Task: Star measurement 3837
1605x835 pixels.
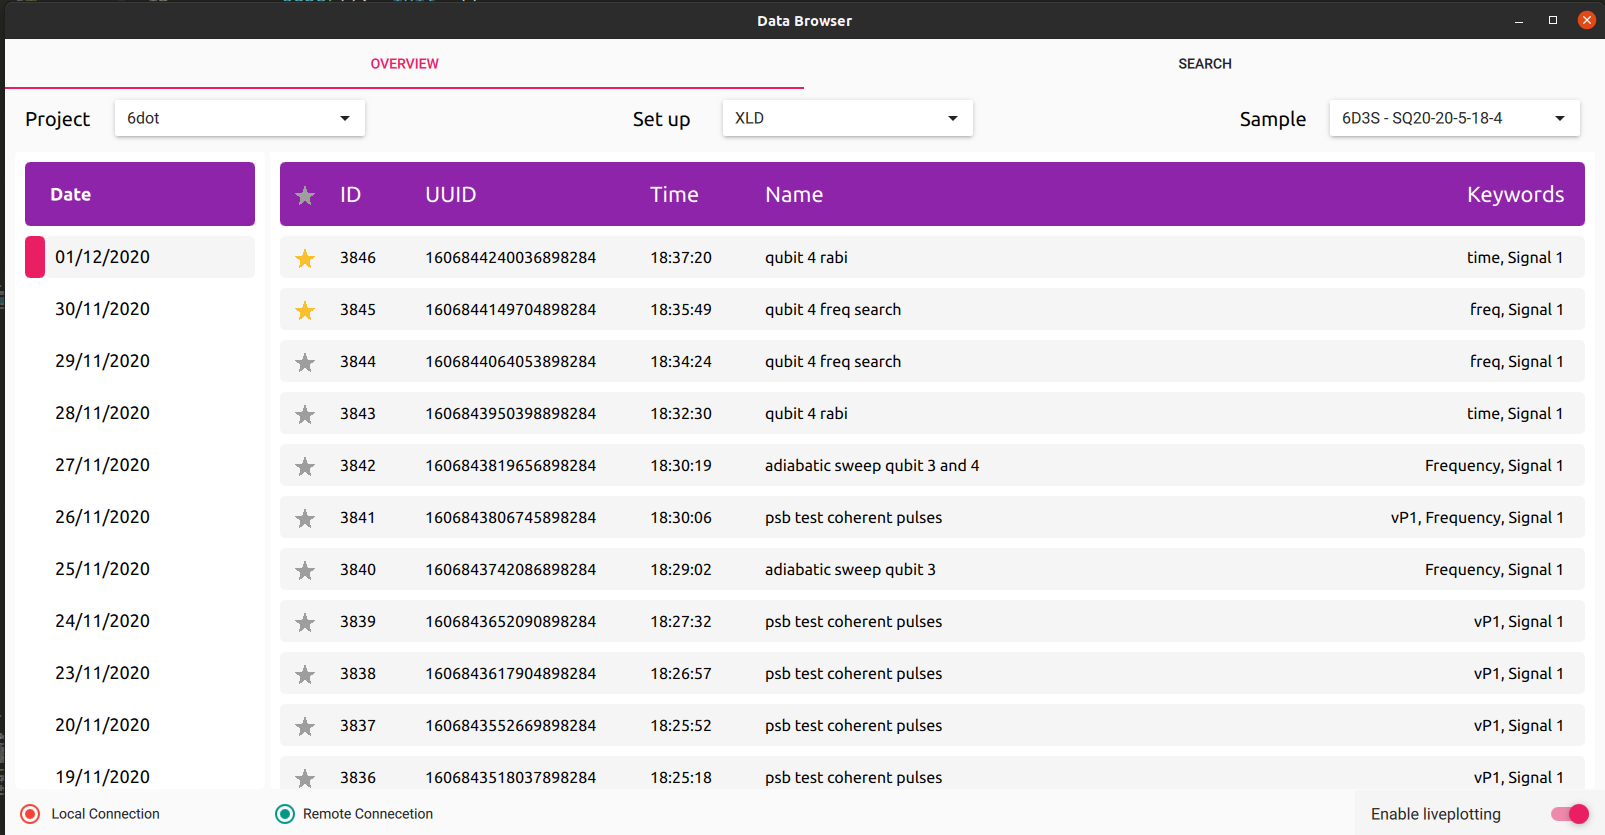Action: pyautogui.click(x=305, y=726)
